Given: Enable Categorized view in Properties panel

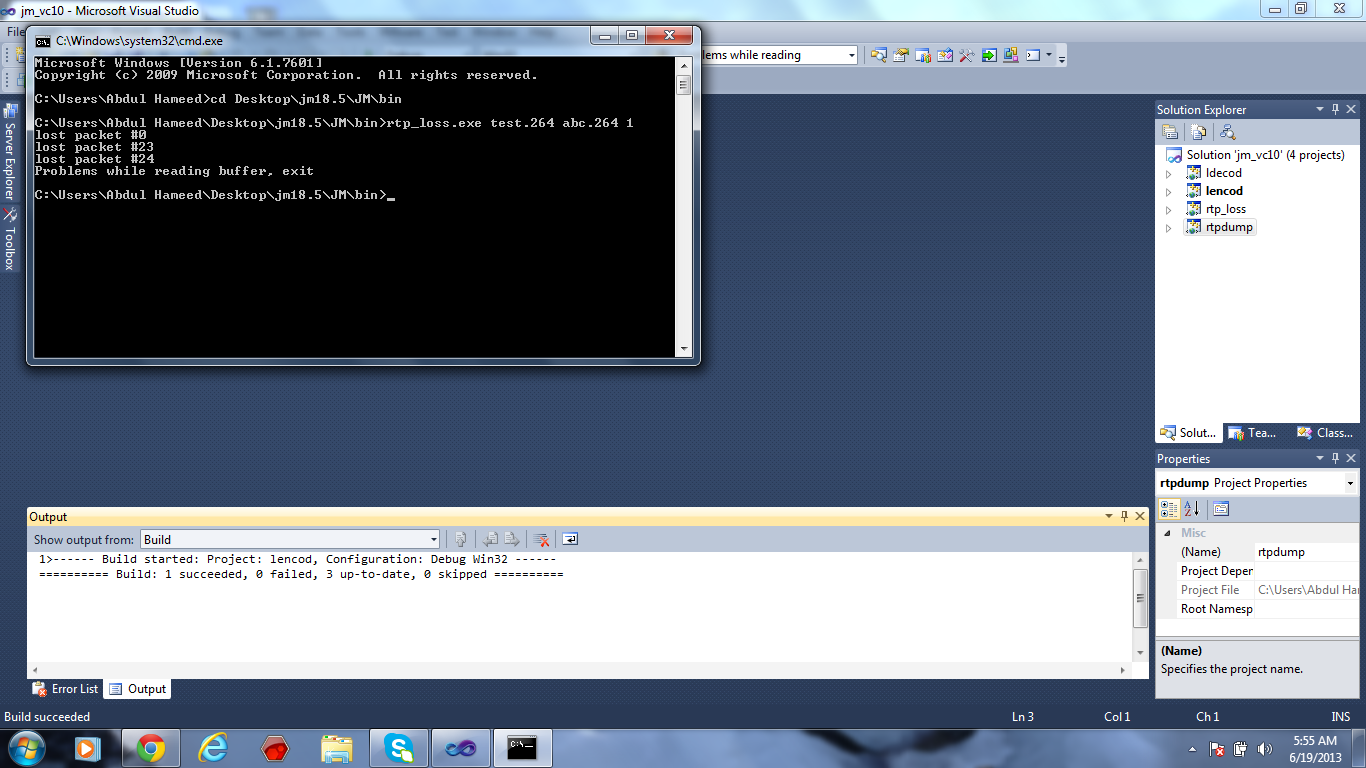Looking at the screenshot, I should (x=1169, y=509).
